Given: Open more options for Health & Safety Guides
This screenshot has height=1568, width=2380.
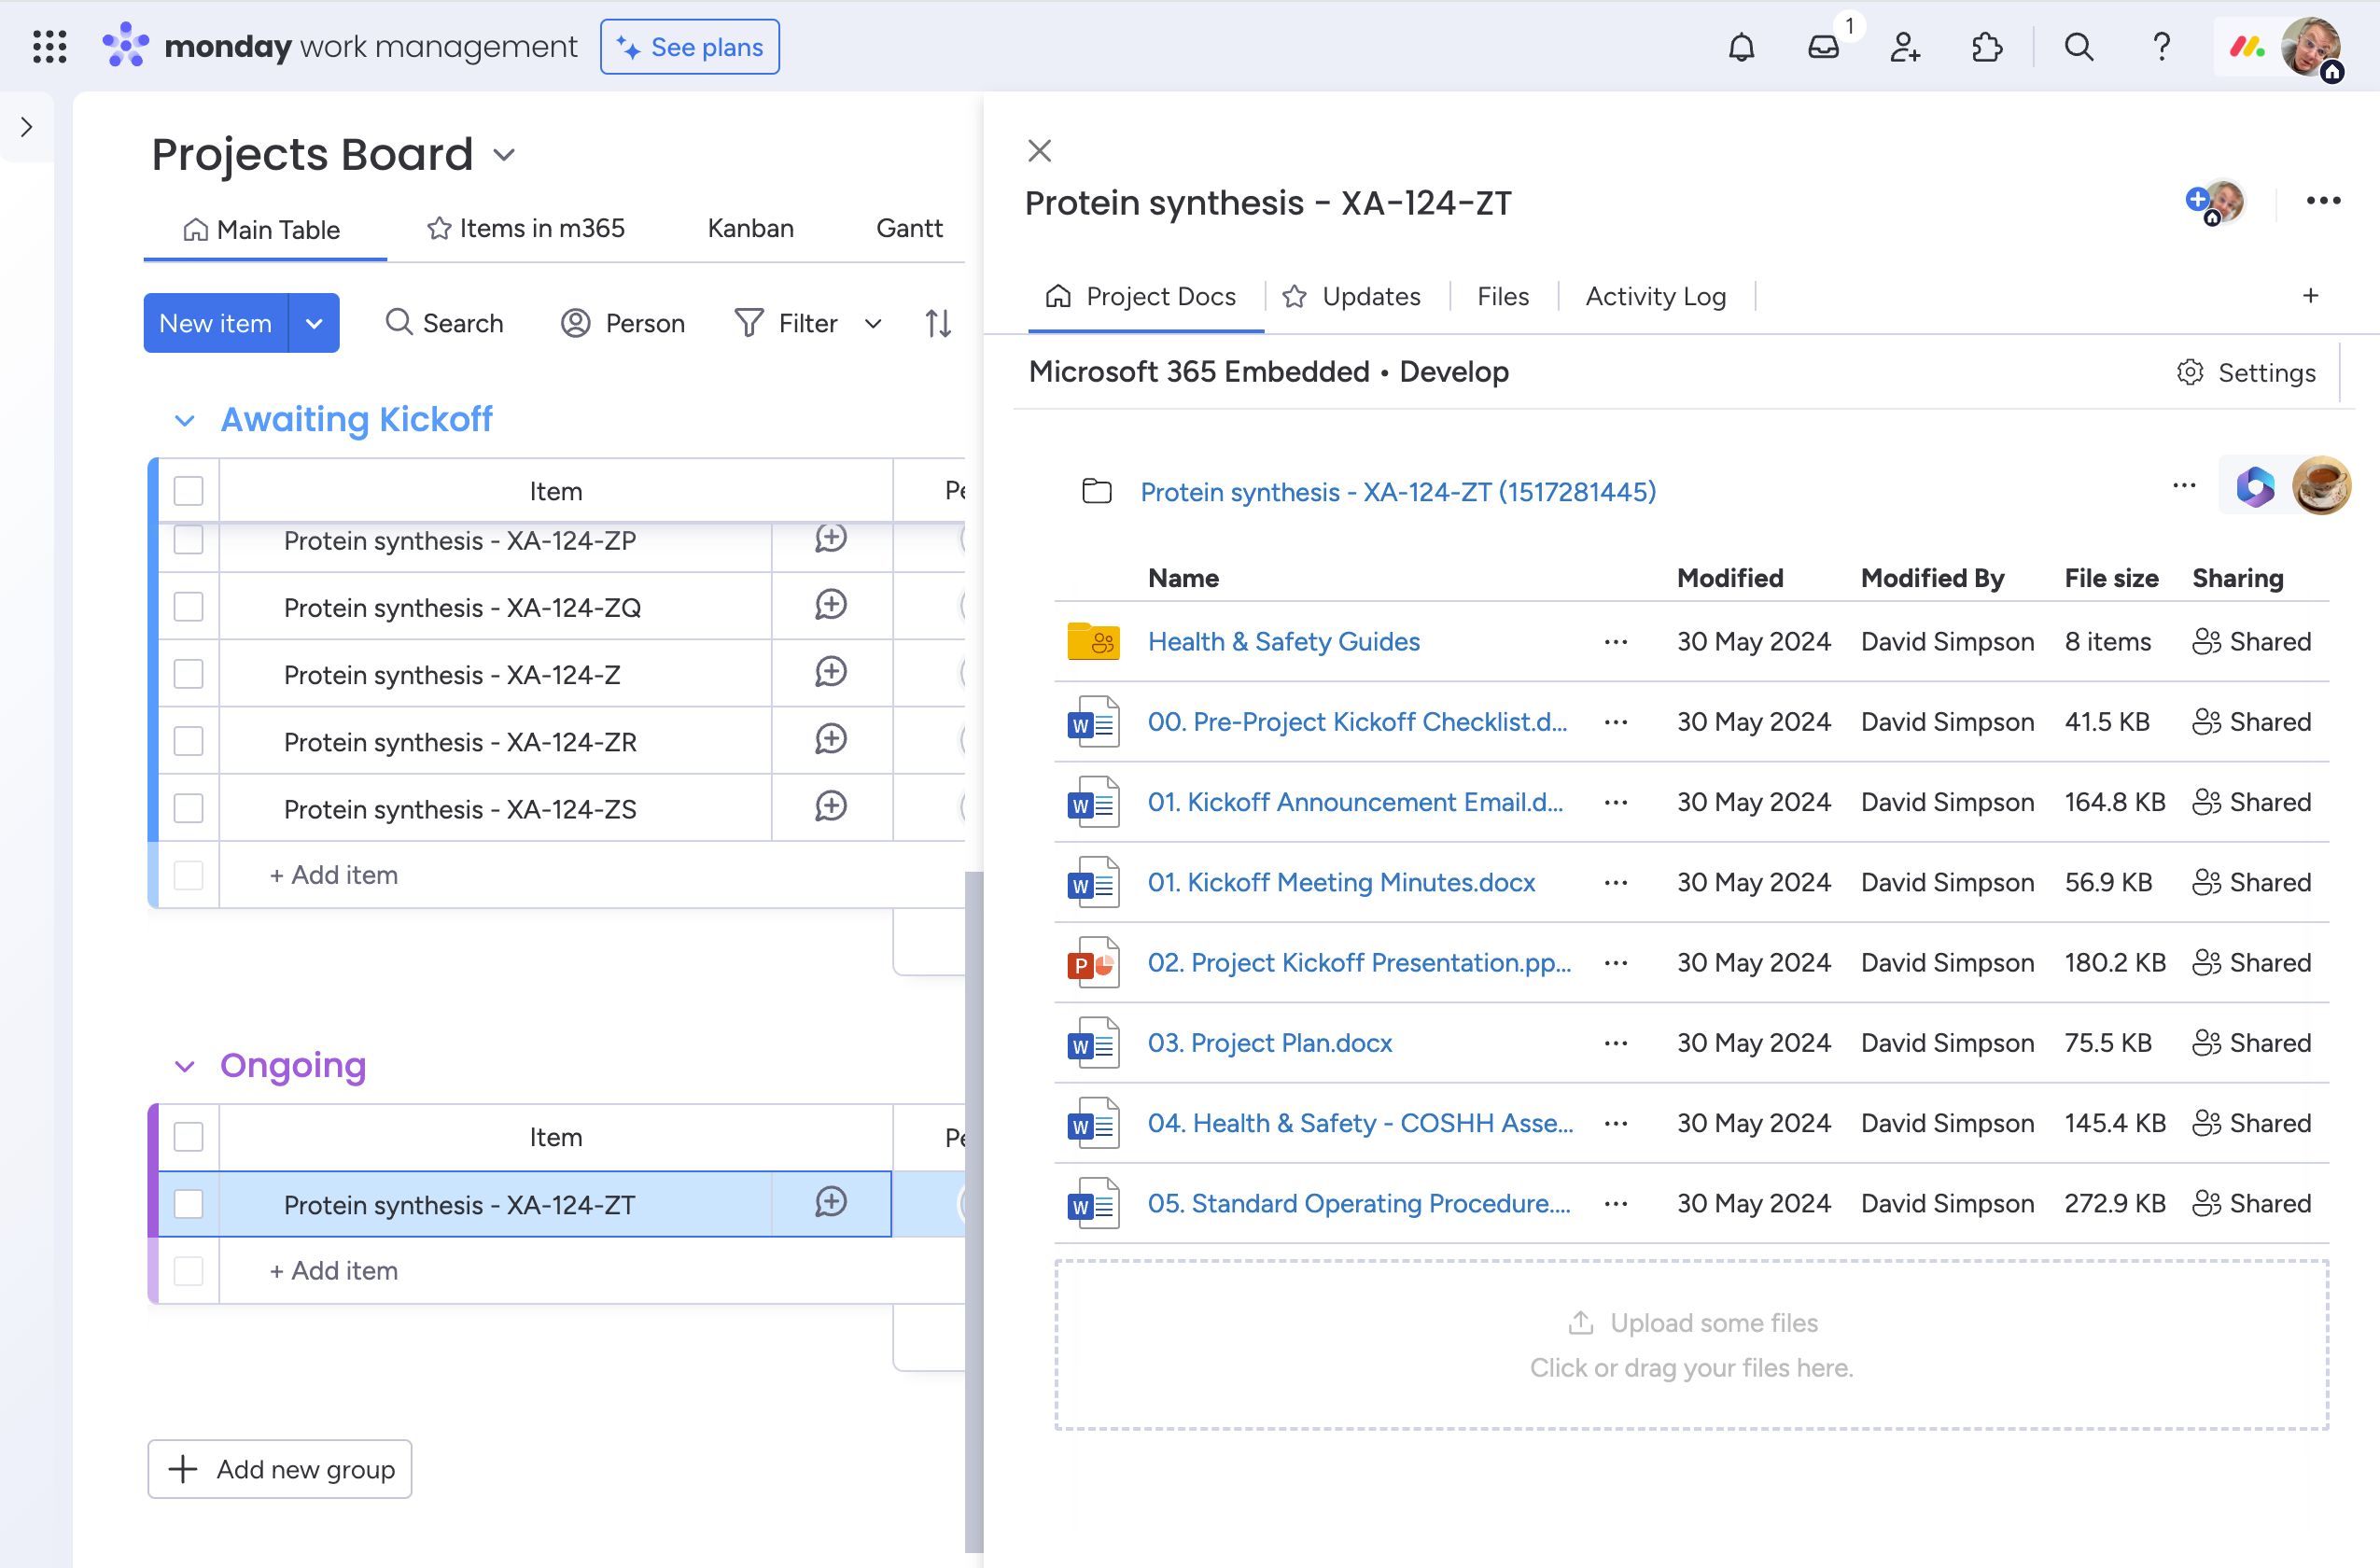Looking at the screenshot, I should 1616,643.
